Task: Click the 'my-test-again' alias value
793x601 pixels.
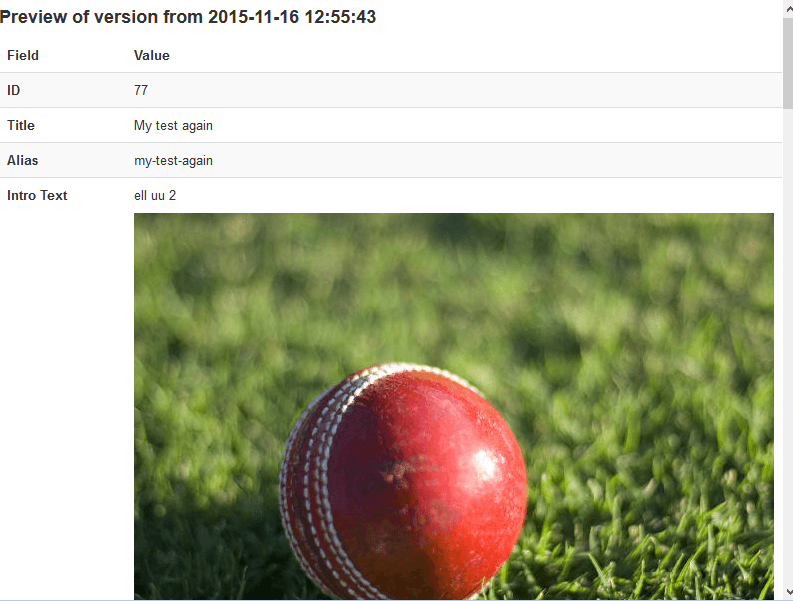Action: [x=173, y=161]
